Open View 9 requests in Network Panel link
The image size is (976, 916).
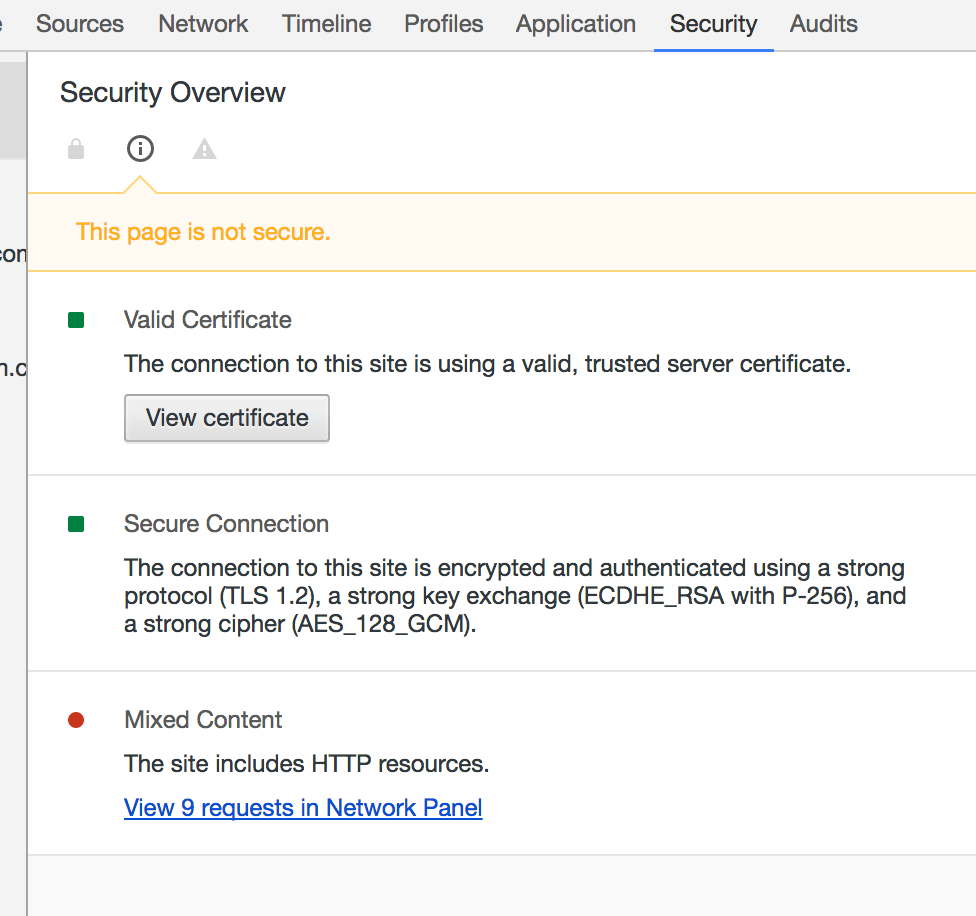pos(303,808)
